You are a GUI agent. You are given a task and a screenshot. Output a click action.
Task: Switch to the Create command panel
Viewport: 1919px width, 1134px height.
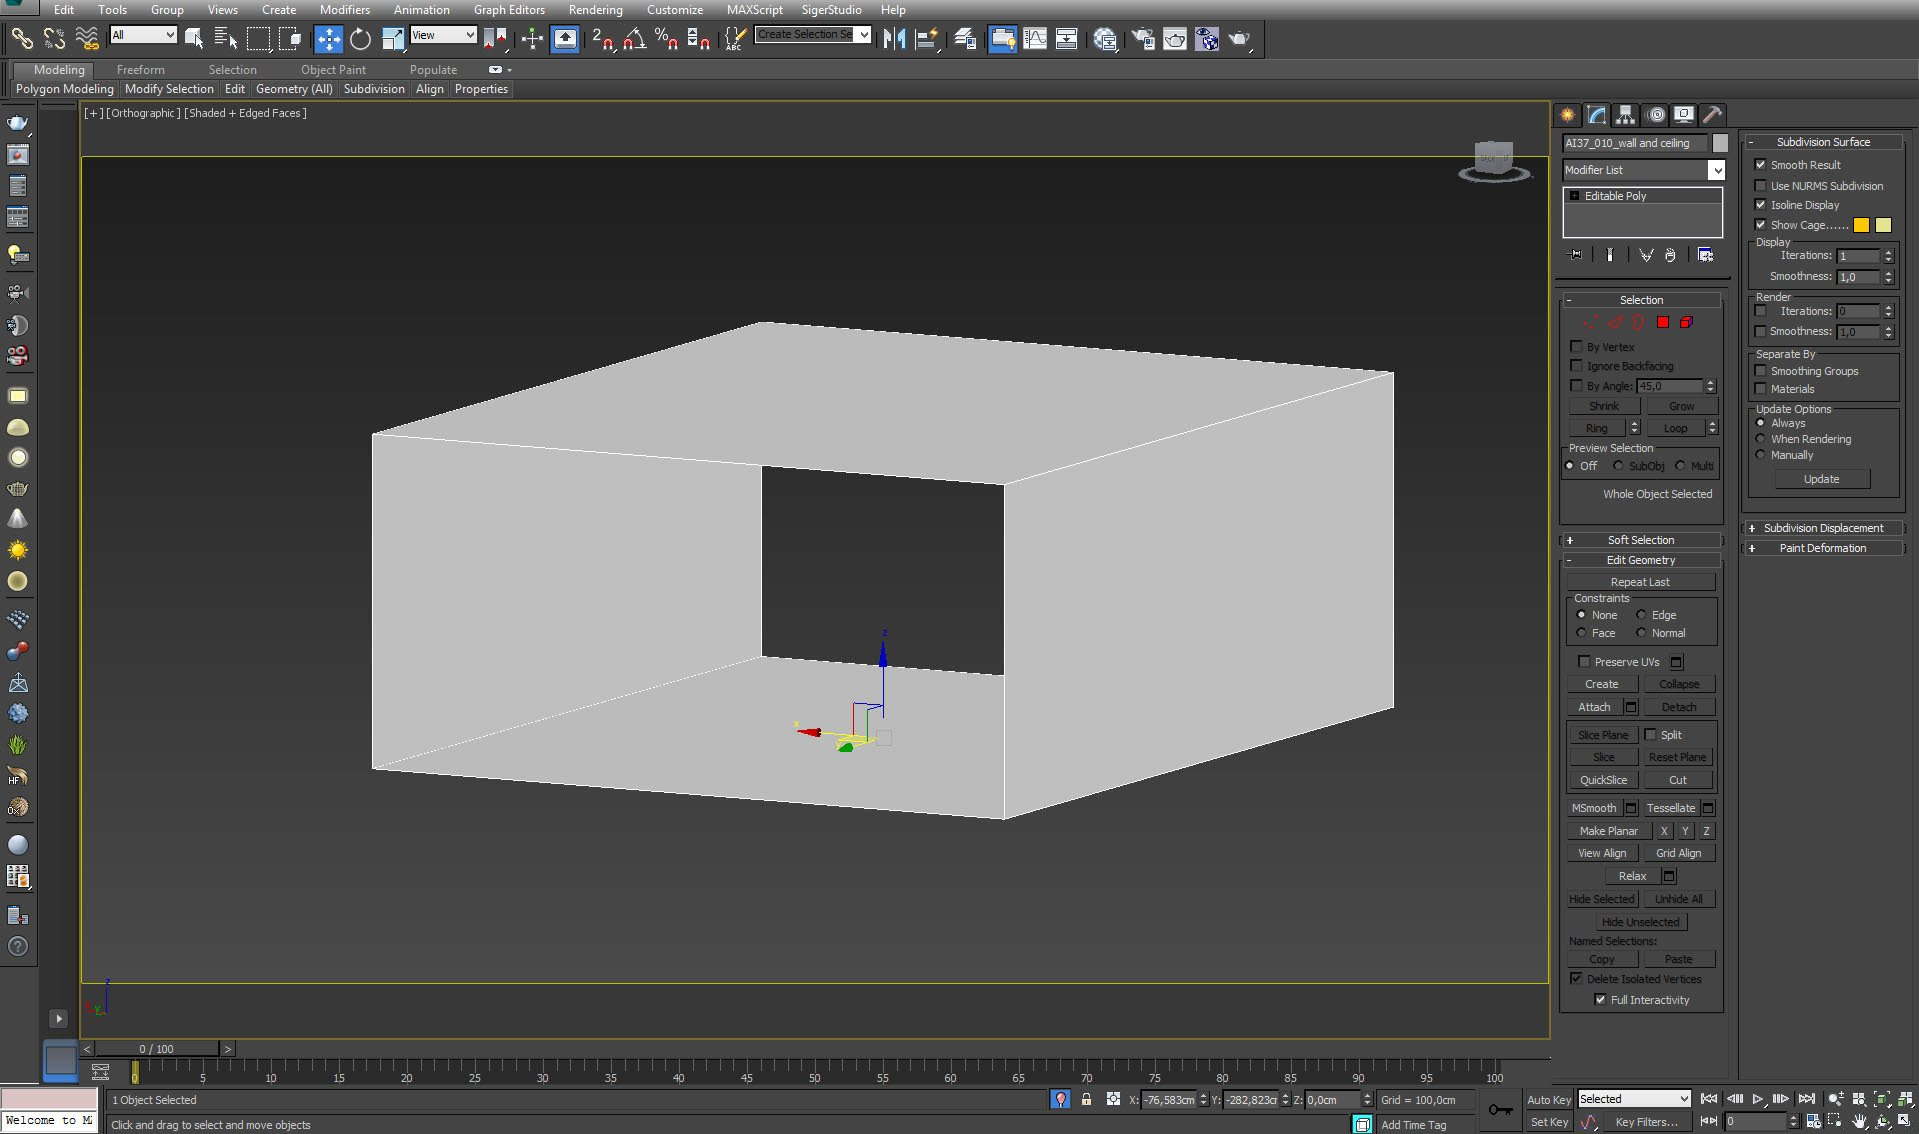tap(1567, 115)
